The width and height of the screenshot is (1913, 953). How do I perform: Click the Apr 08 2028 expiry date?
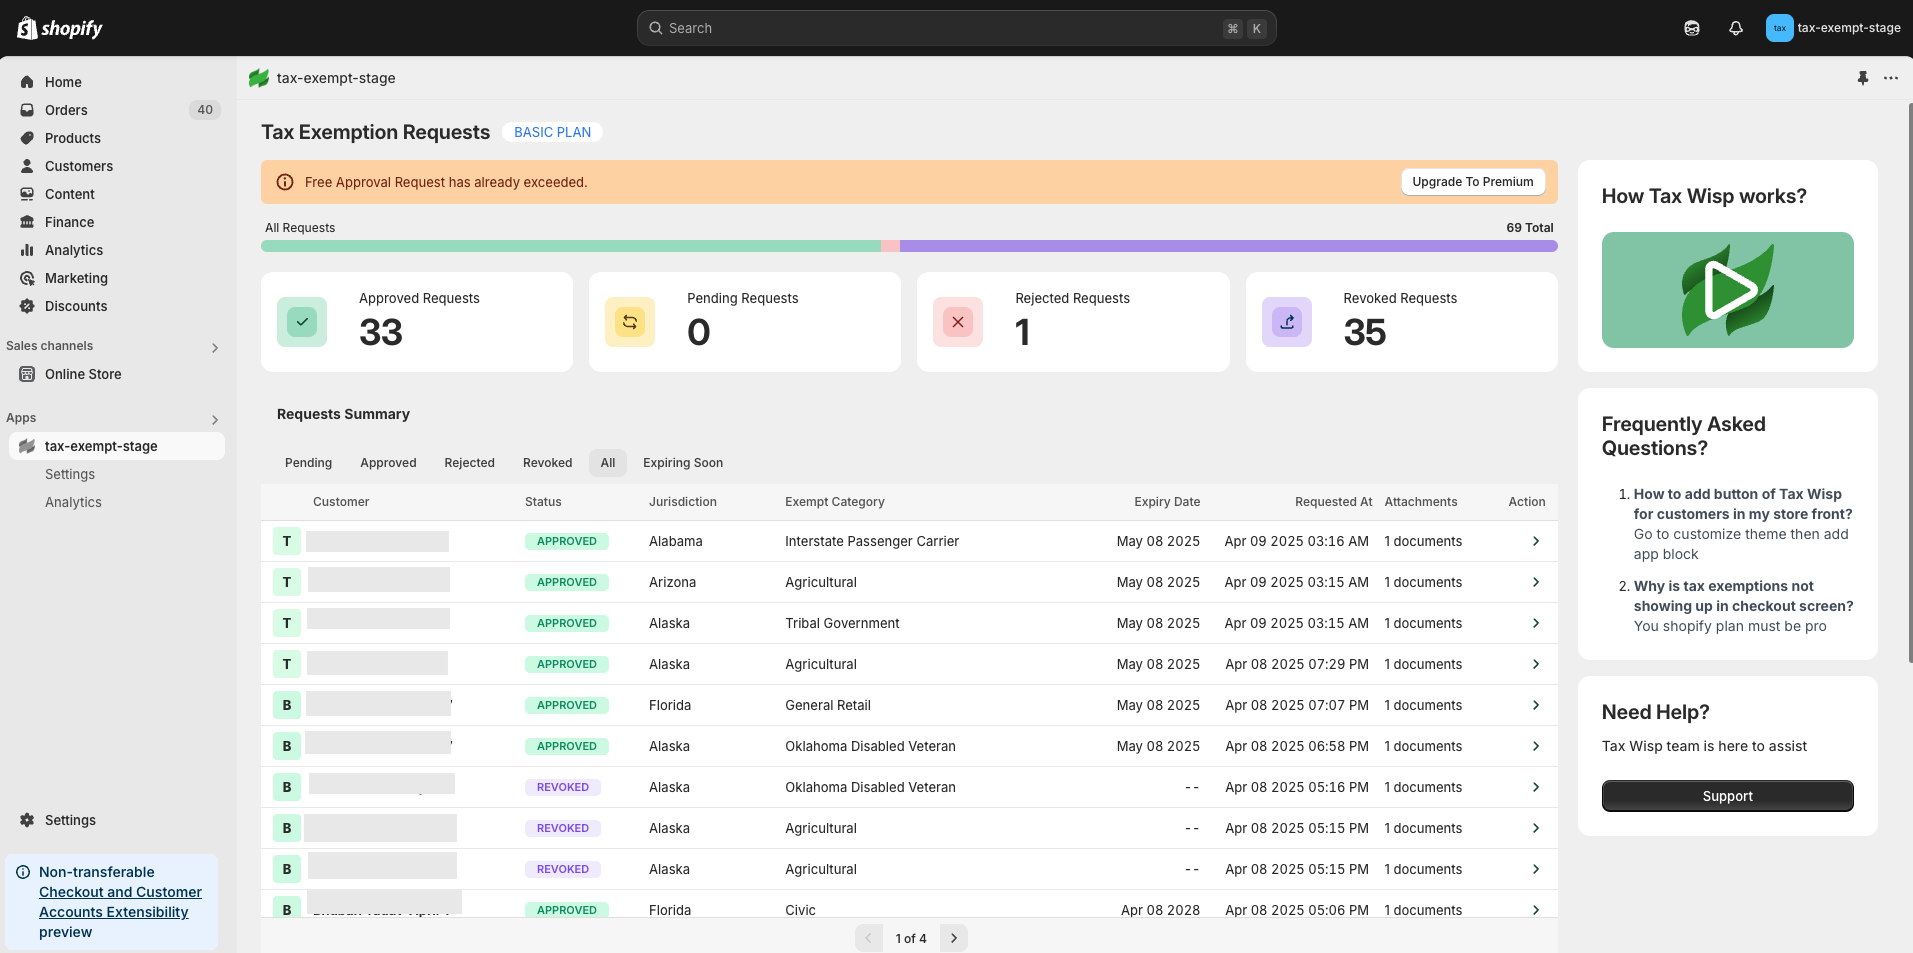click(x=1160, y=910)
